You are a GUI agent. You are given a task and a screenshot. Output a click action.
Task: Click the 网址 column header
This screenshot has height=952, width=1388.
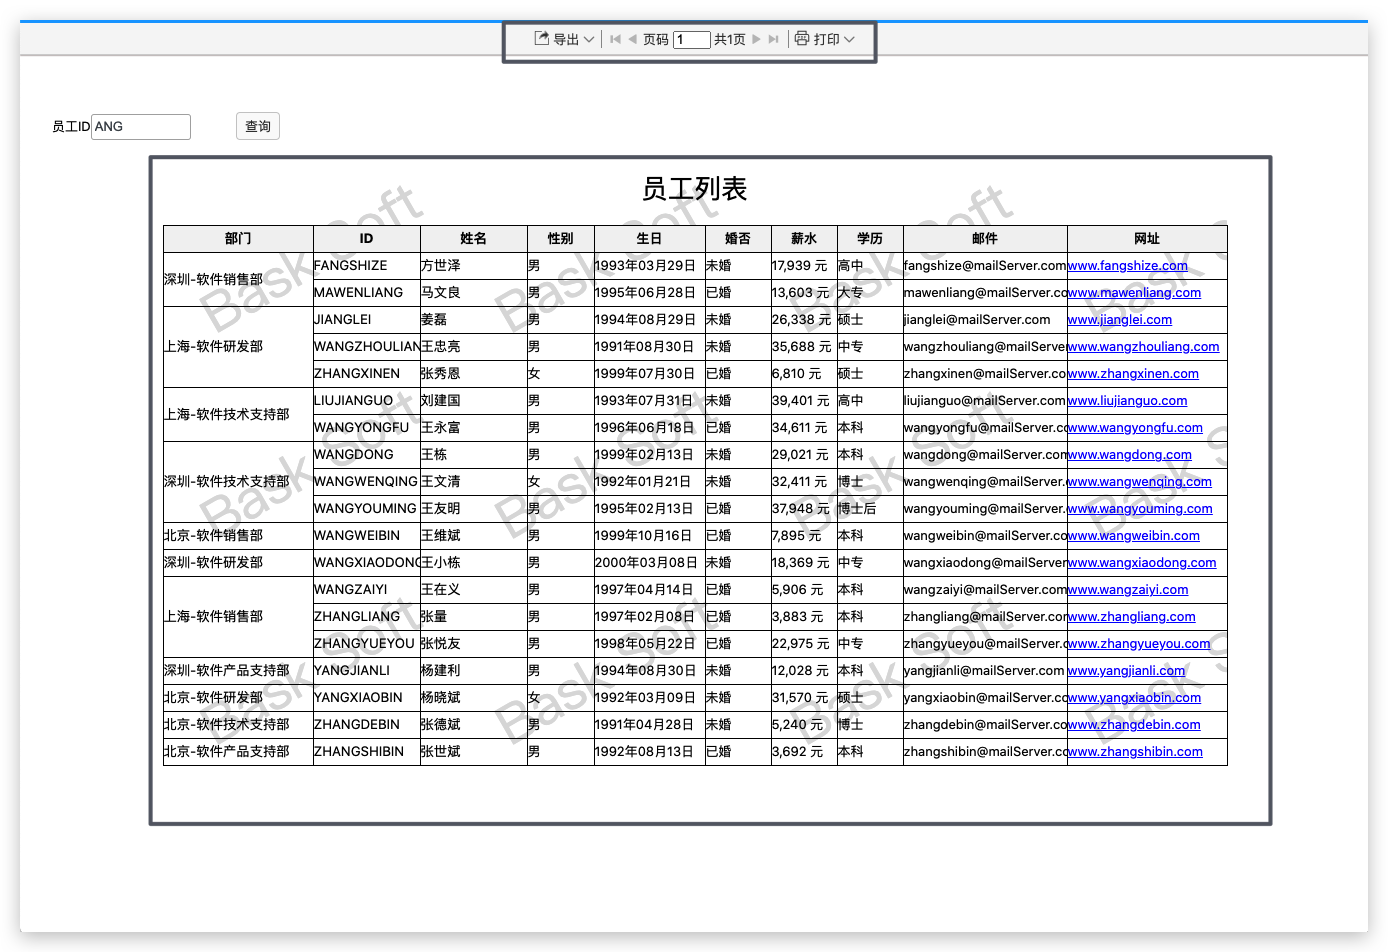tap(1147, 239)
